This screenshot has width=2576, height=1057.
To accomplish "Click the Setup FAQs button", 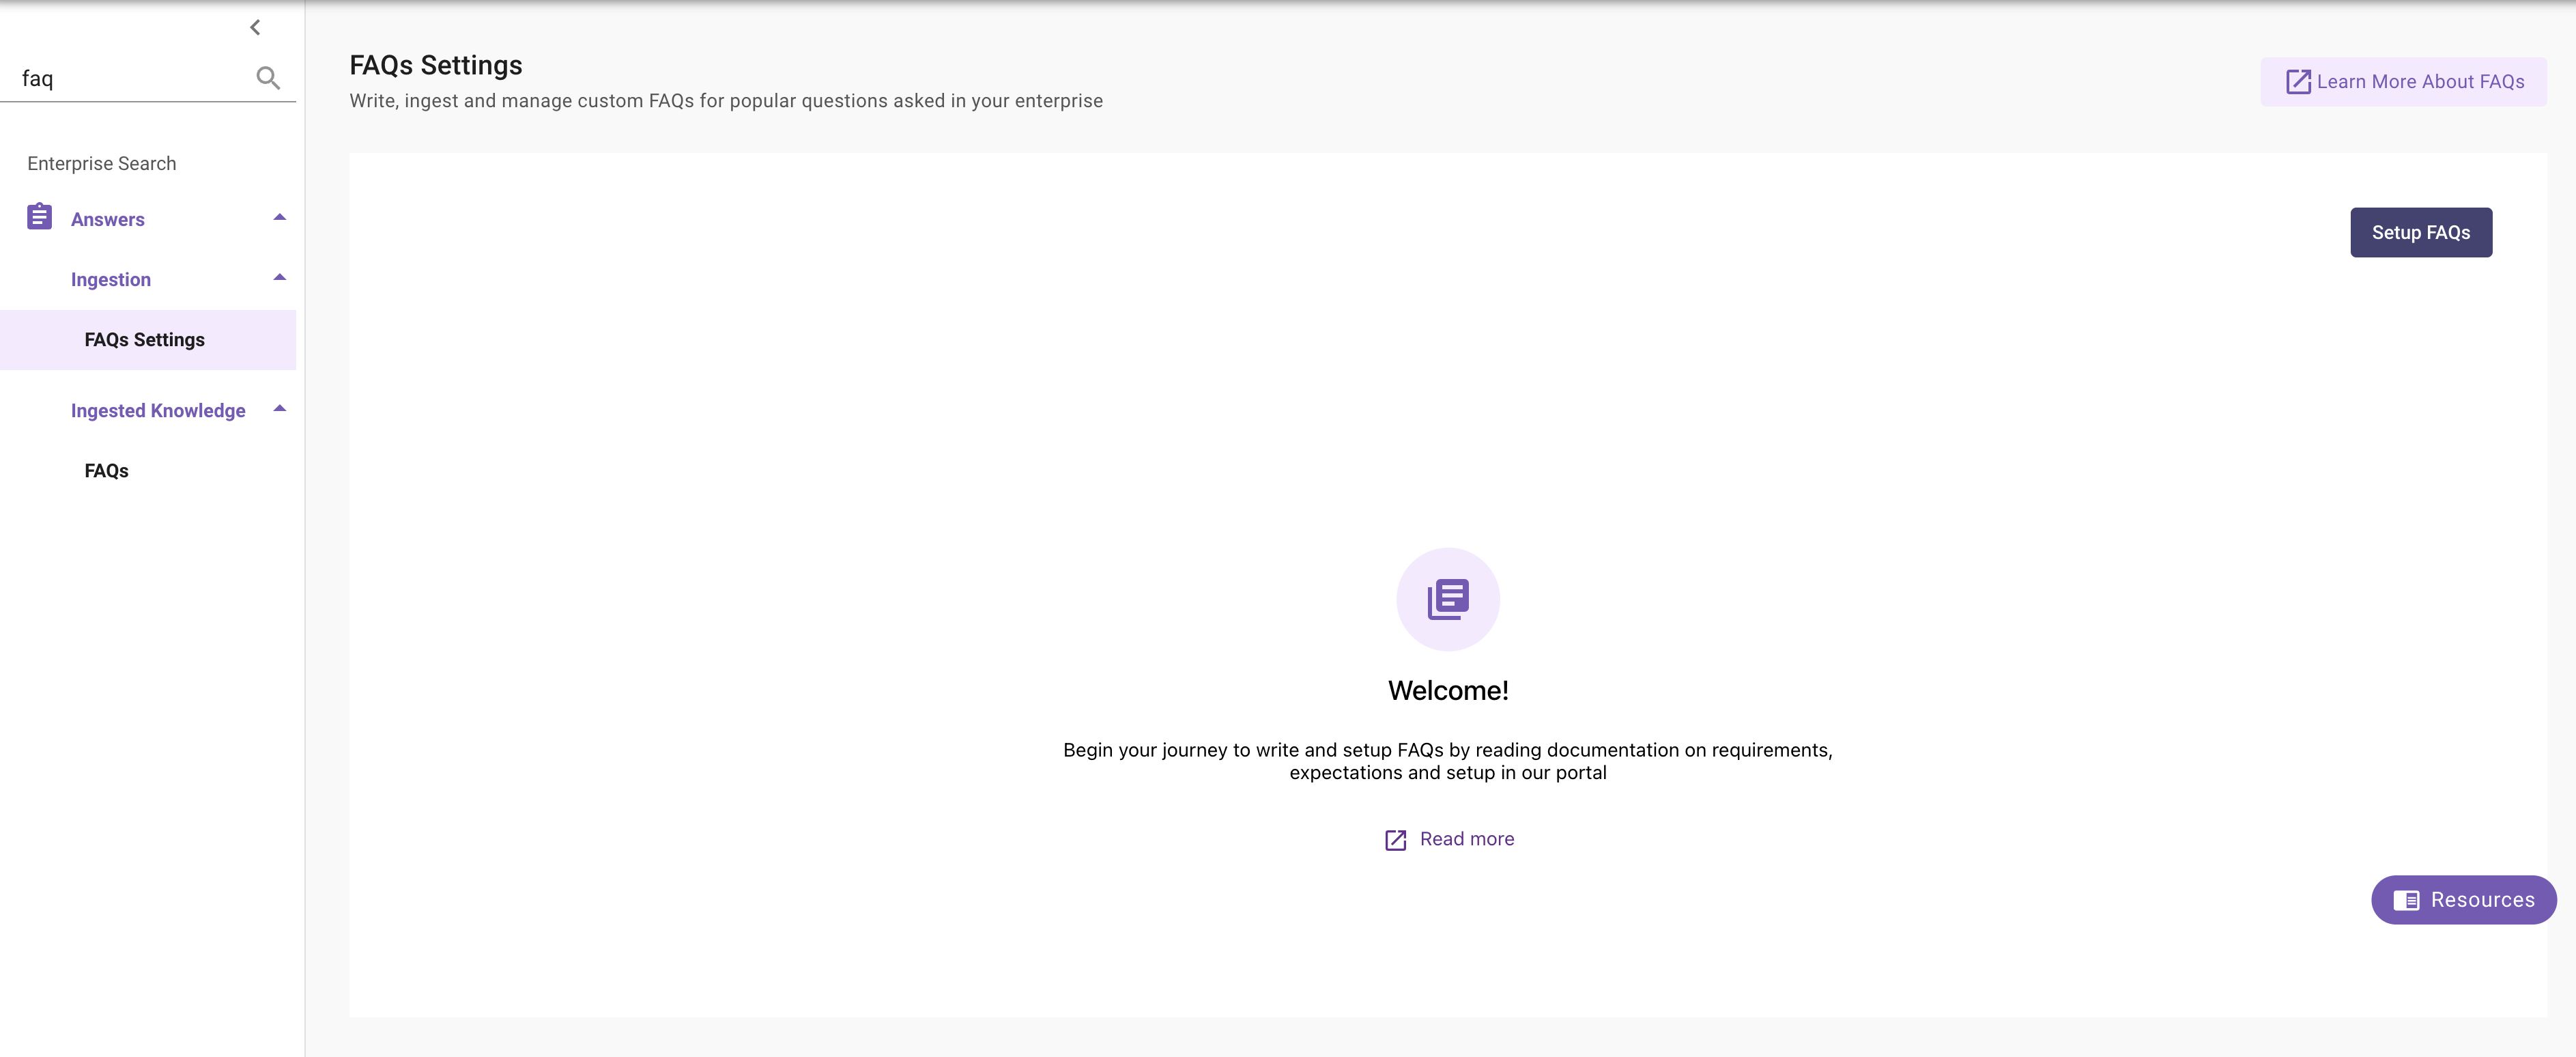I will pos(2420,232).
